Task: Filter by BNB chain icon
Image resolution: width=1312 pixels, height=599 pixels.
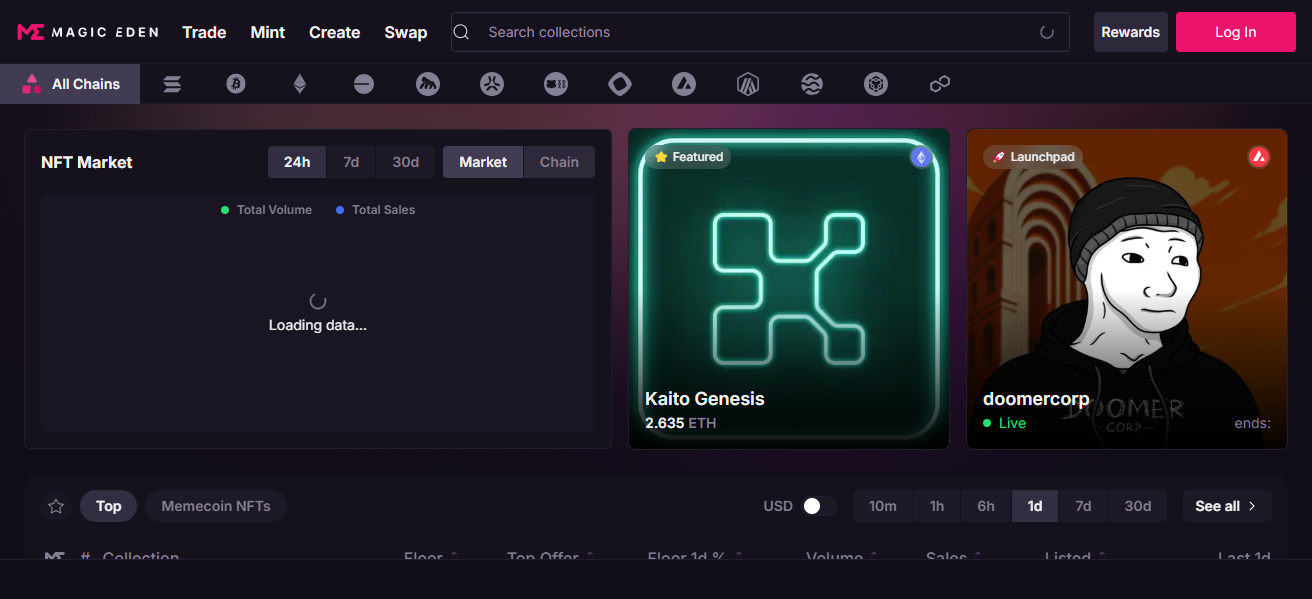Action: (x=876, y=84)
